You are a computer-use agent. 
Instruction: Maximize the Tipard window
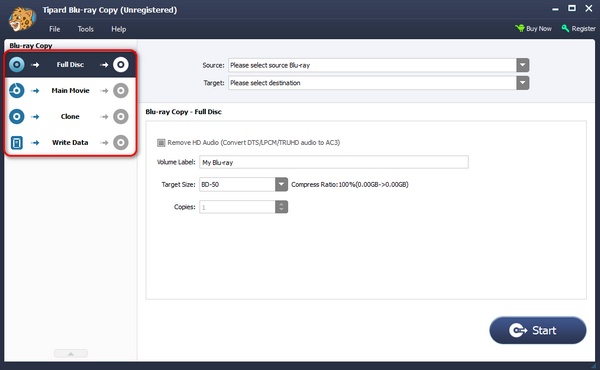coord(572,8)
